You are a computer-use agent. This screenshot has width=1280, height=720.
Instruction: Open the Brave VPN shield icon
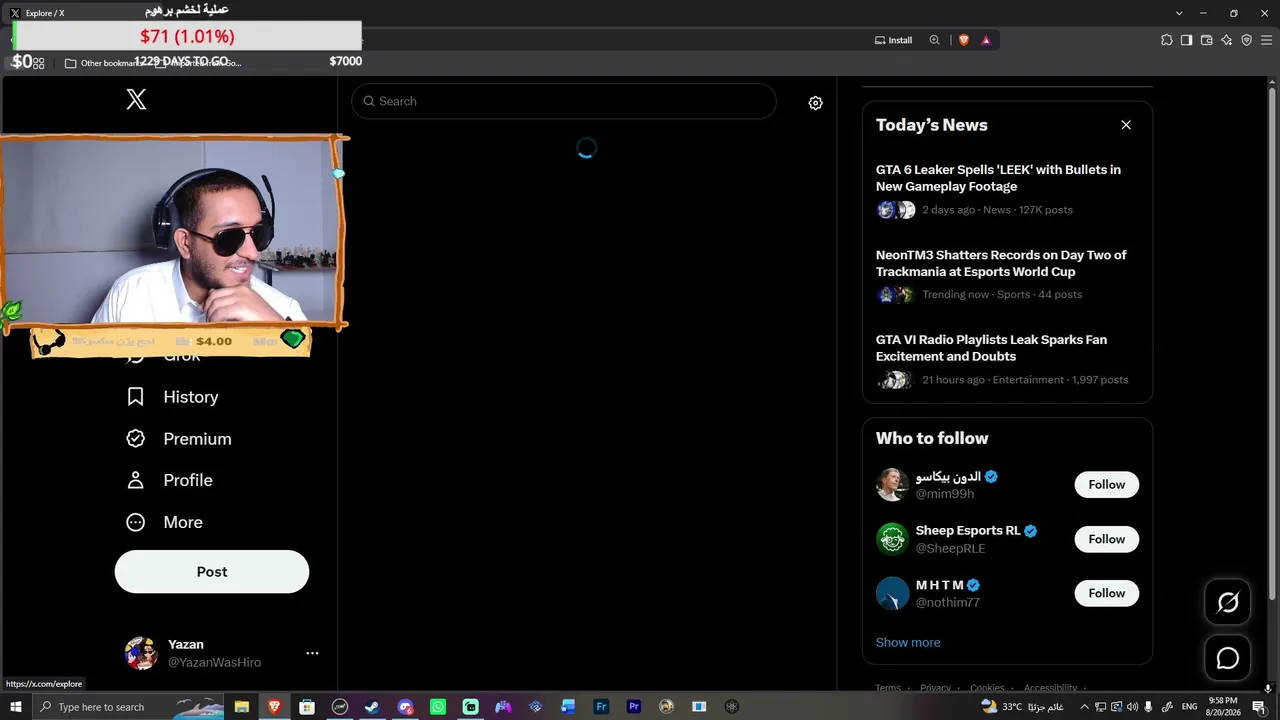pyautogui.click(x=1247, y=40)
